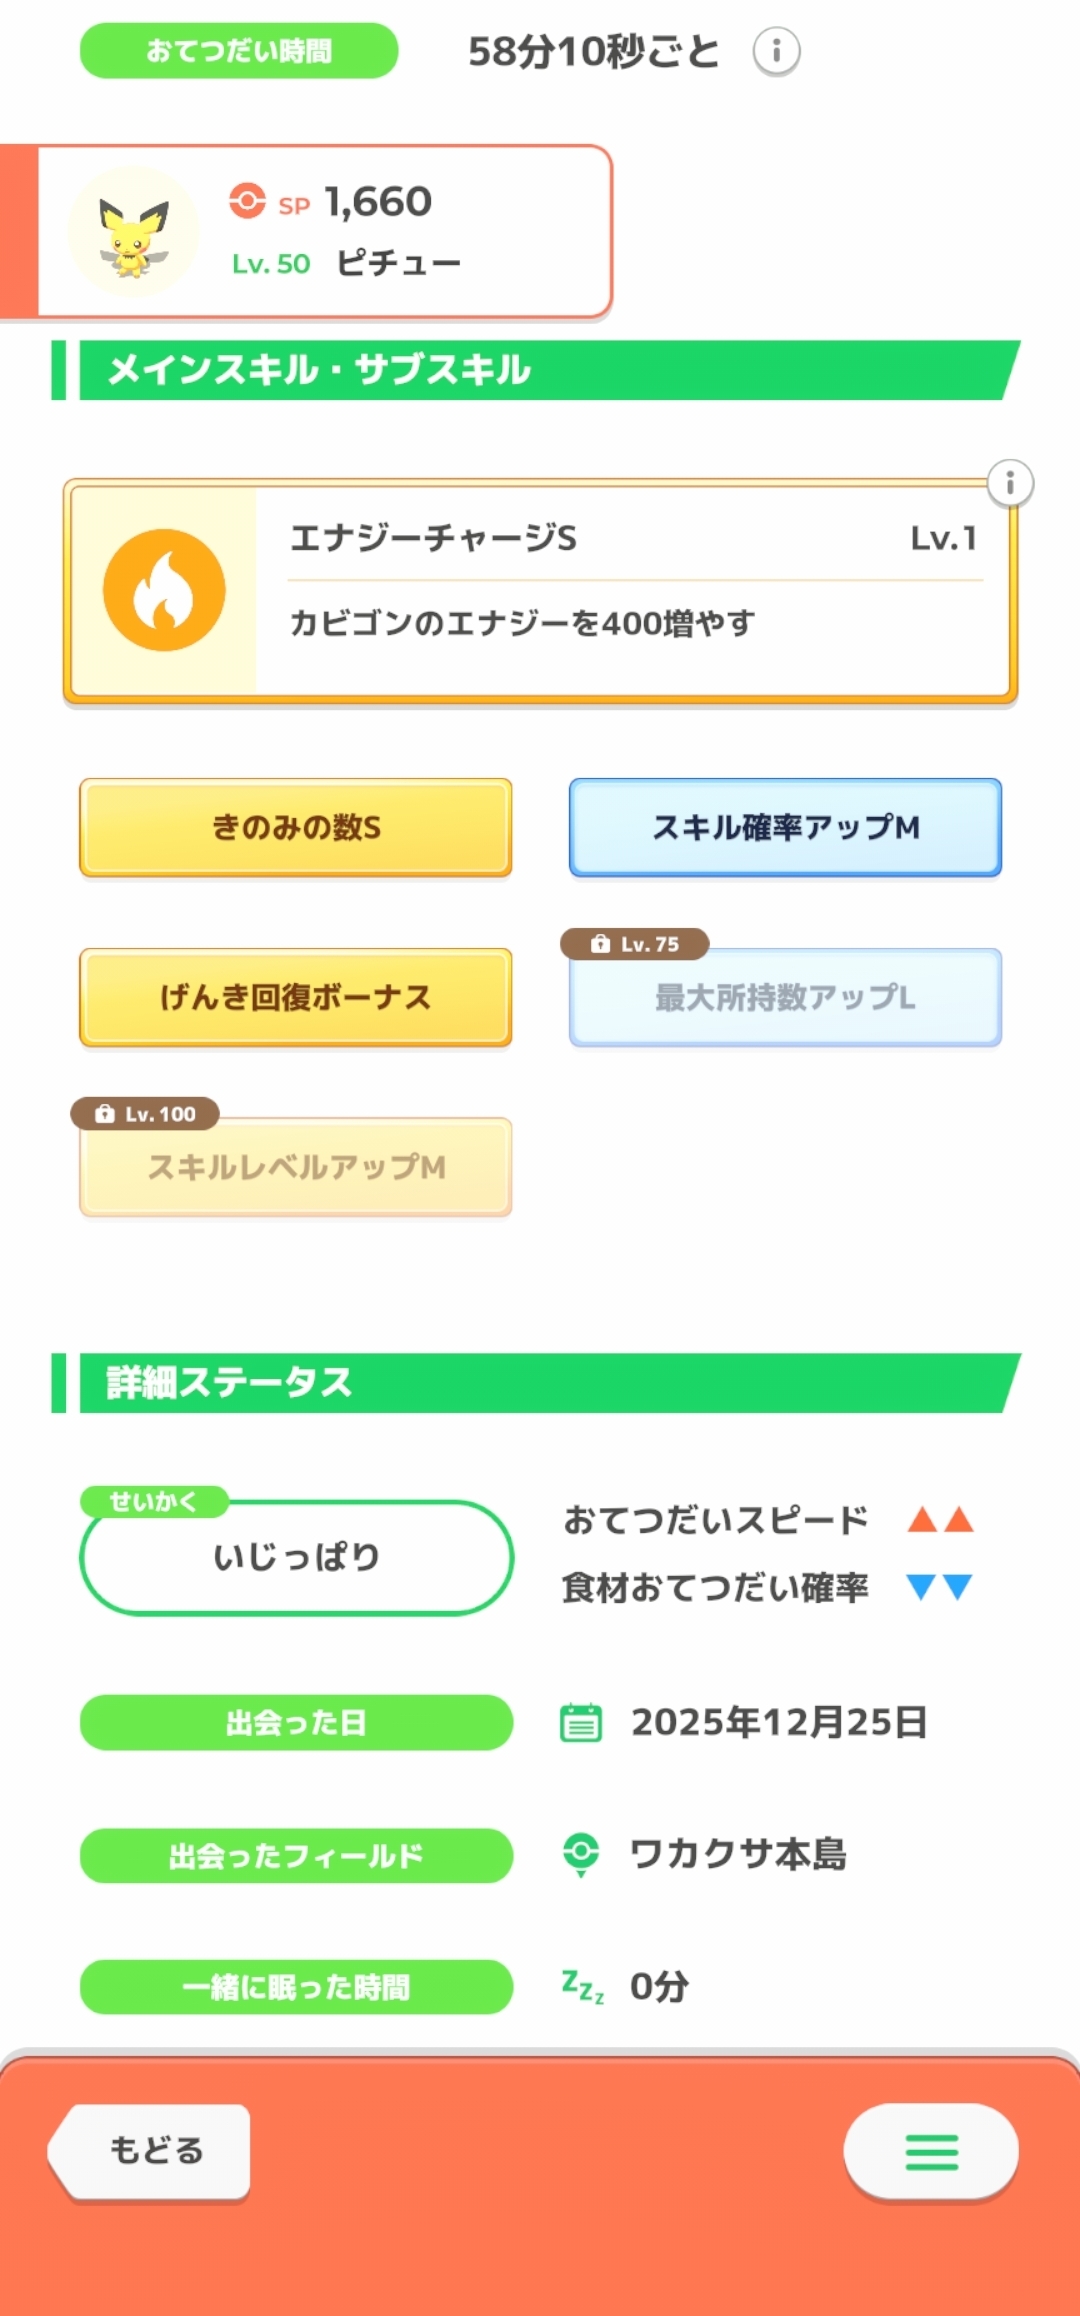Screen dimensions: 1080x2316
Task: Tap the locked 最大所持数アップL skill
Action: pos(785,997)
